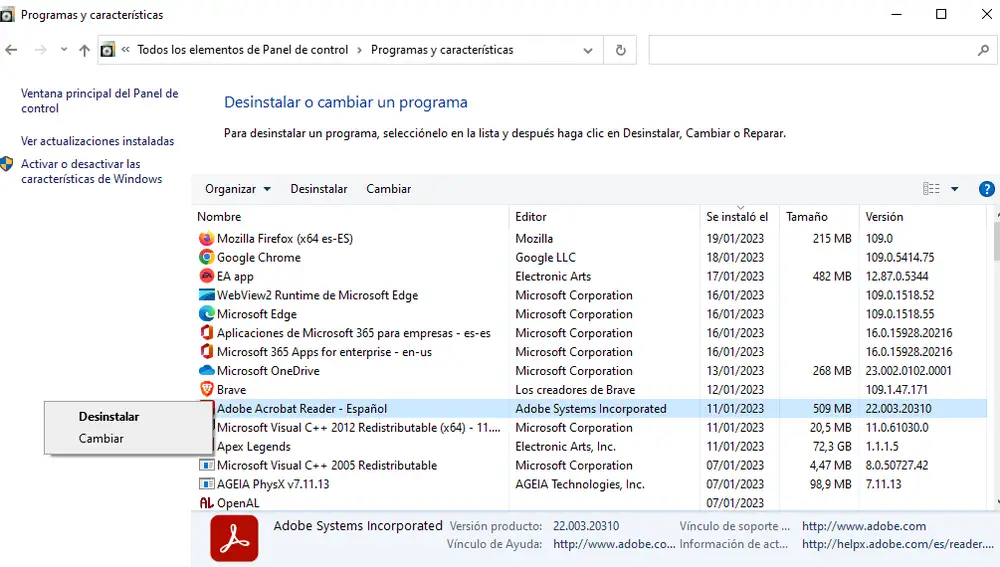Viewport: 1000px width, 567px height.
Task: Open the Organizar dropdown menu
Action: [x=237, y=189]
